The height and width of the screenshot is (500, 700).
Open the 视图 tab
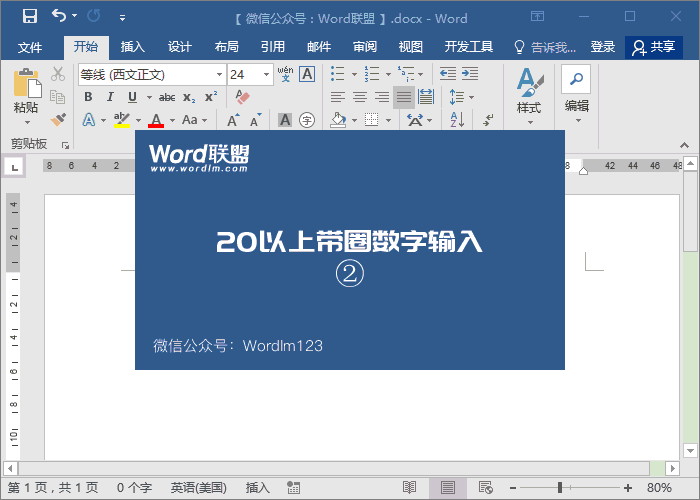[x=410, y=47]
